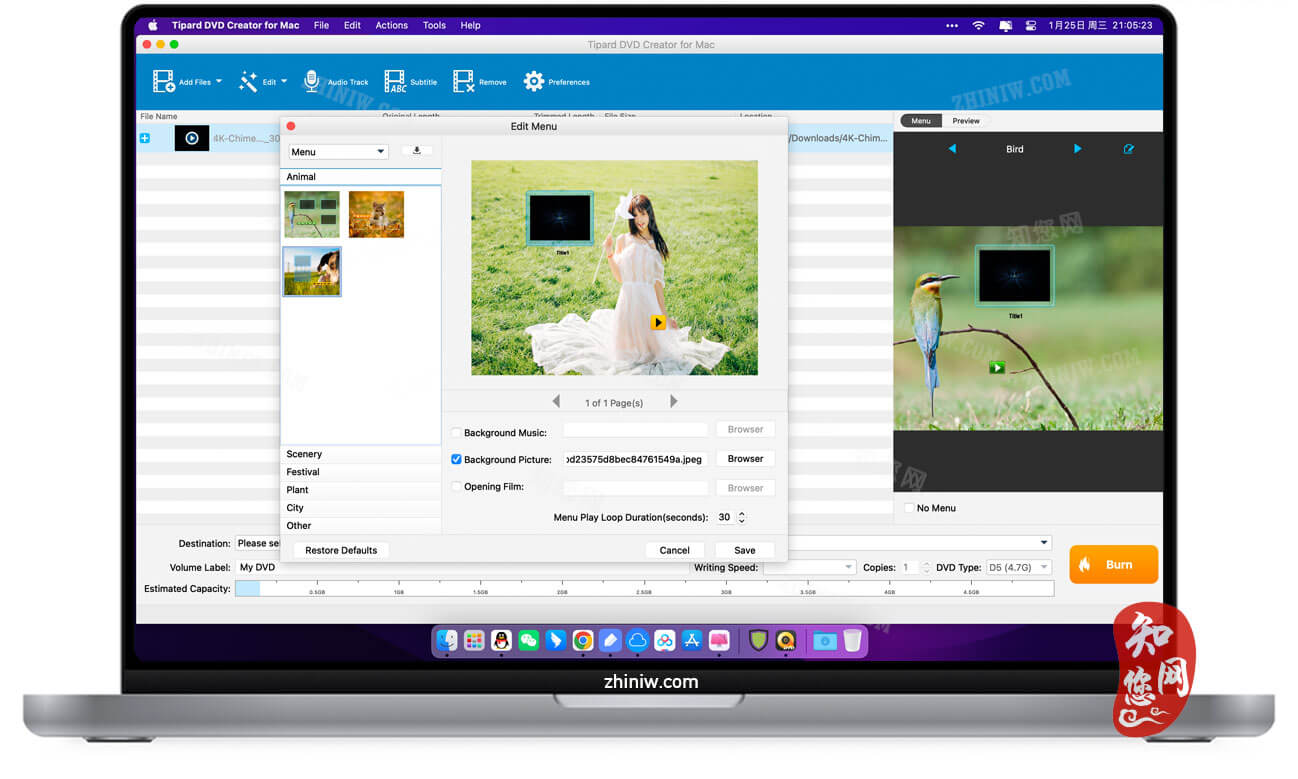Click the Volume Label input field
Viewport: 1298px width, 779px height.
point(462,567)
